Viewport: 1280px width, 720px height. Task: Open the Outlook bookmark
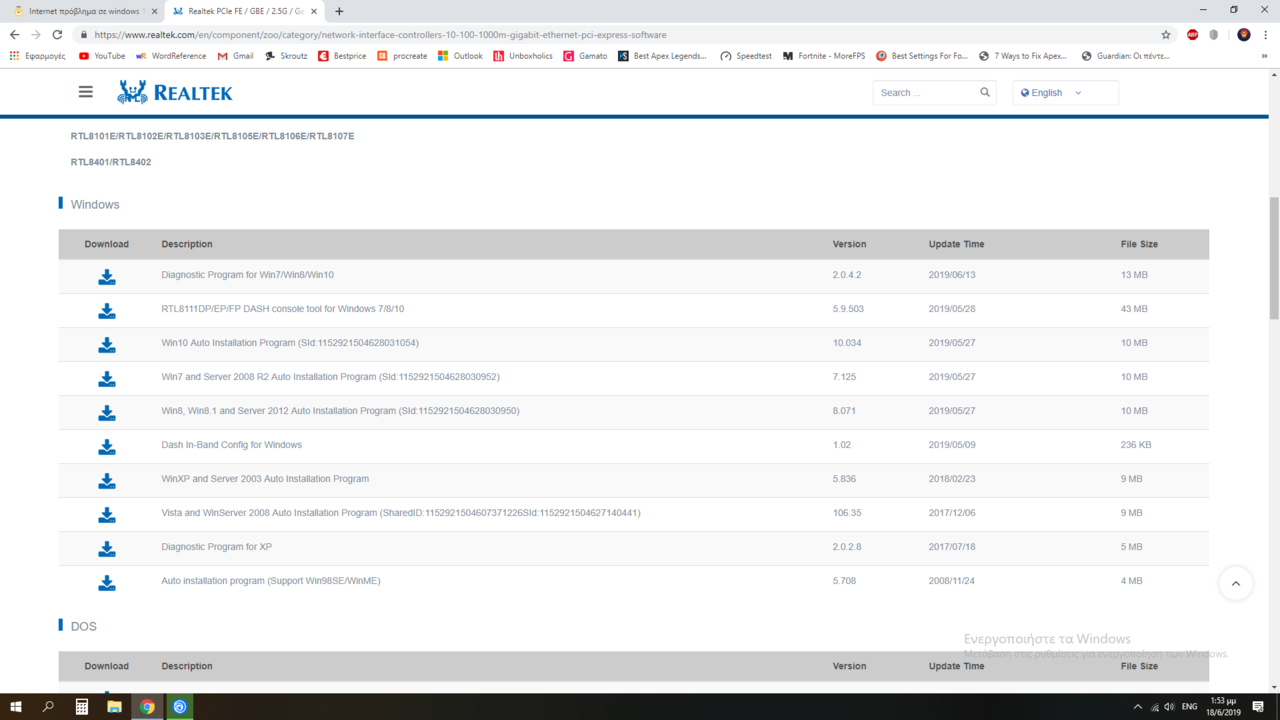(x=460, y=56)
